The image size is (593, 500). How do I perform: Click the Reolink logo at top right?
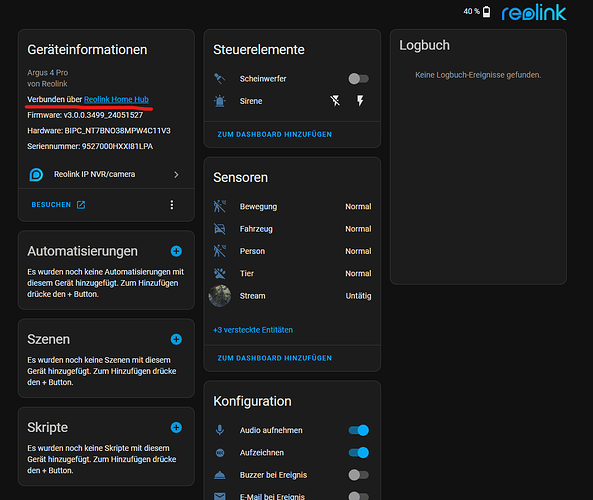click(534, 12)
